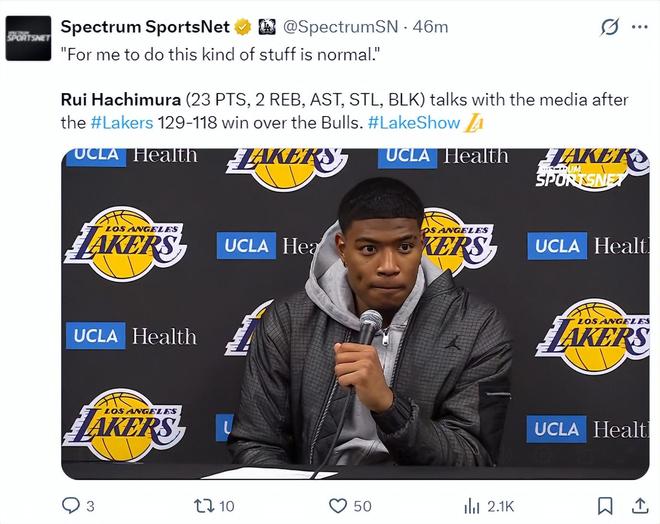Open the #Lakers hashtag
This screenshot has height=524, width=660.
tap(120, 123)
